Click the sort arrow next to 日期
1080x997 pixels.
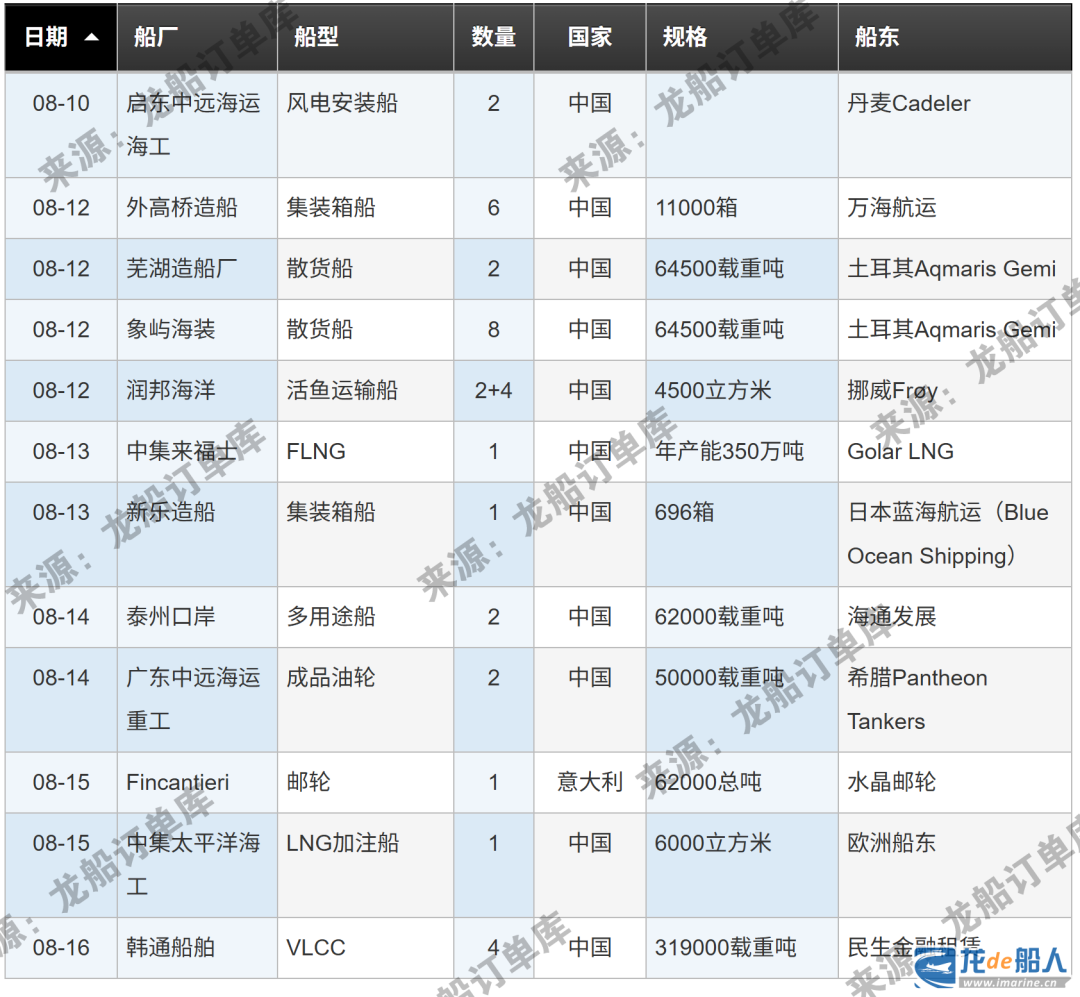(x=91, y=38)
